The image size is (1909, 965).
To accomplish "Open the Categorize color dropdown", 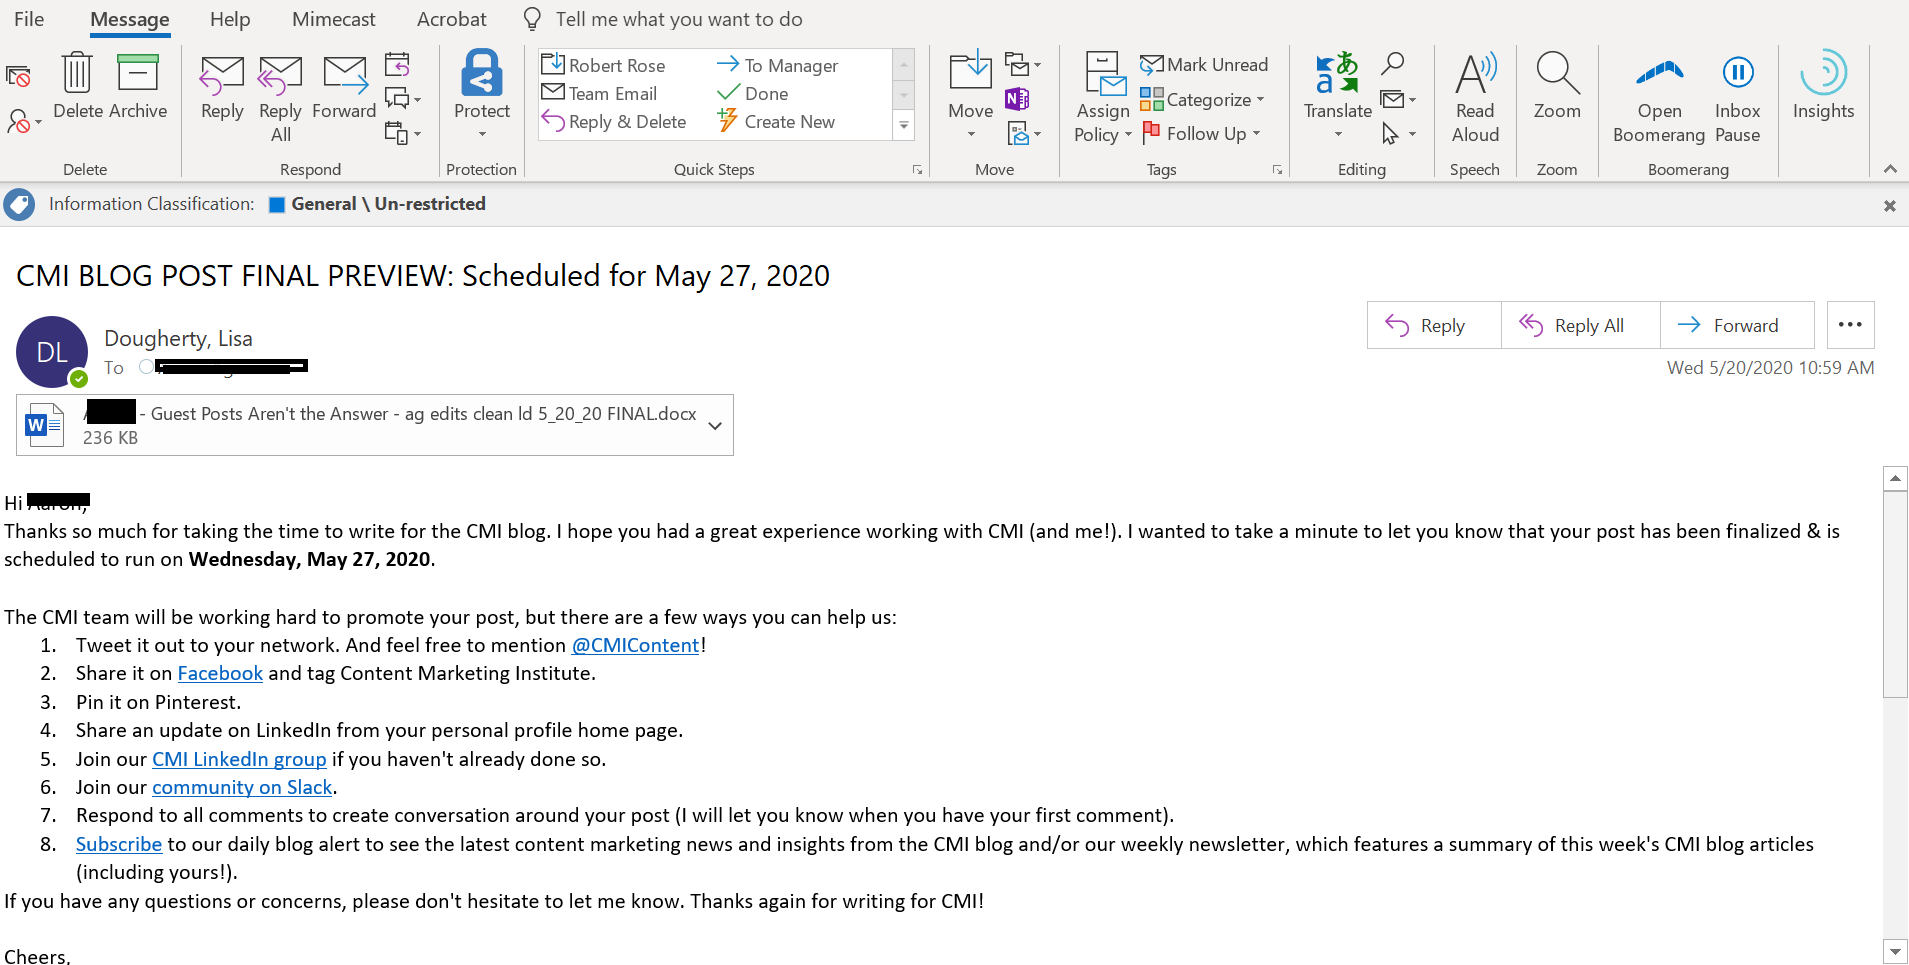I will (1203, 99).
